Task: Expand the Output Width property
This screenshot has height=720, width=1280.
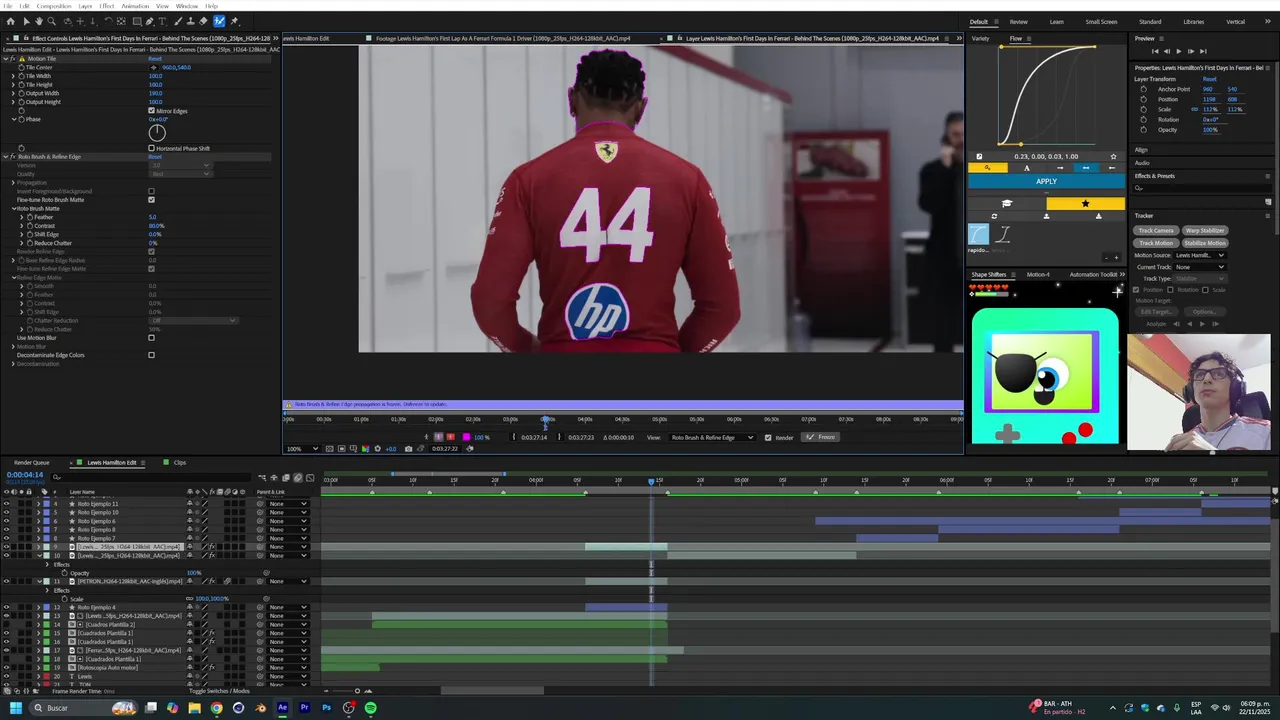Action: pos(13,93)
